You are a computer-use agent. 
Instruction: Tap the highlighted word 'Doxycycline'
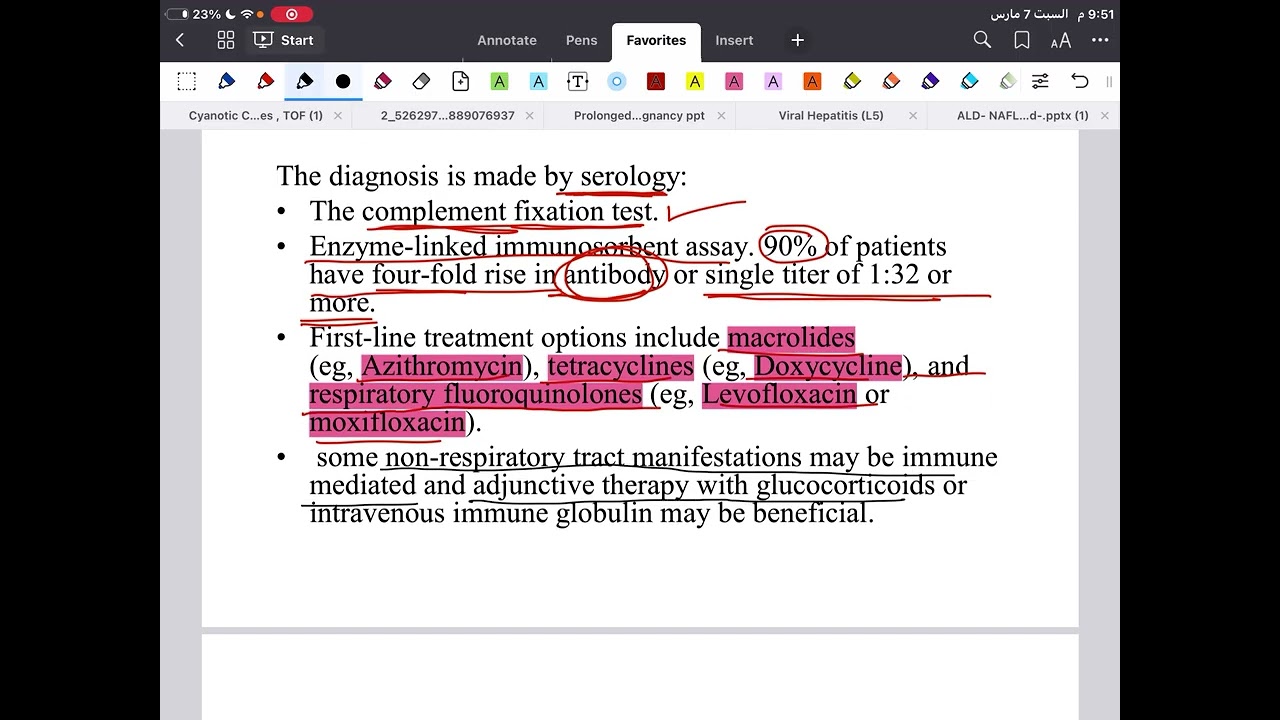828,366
